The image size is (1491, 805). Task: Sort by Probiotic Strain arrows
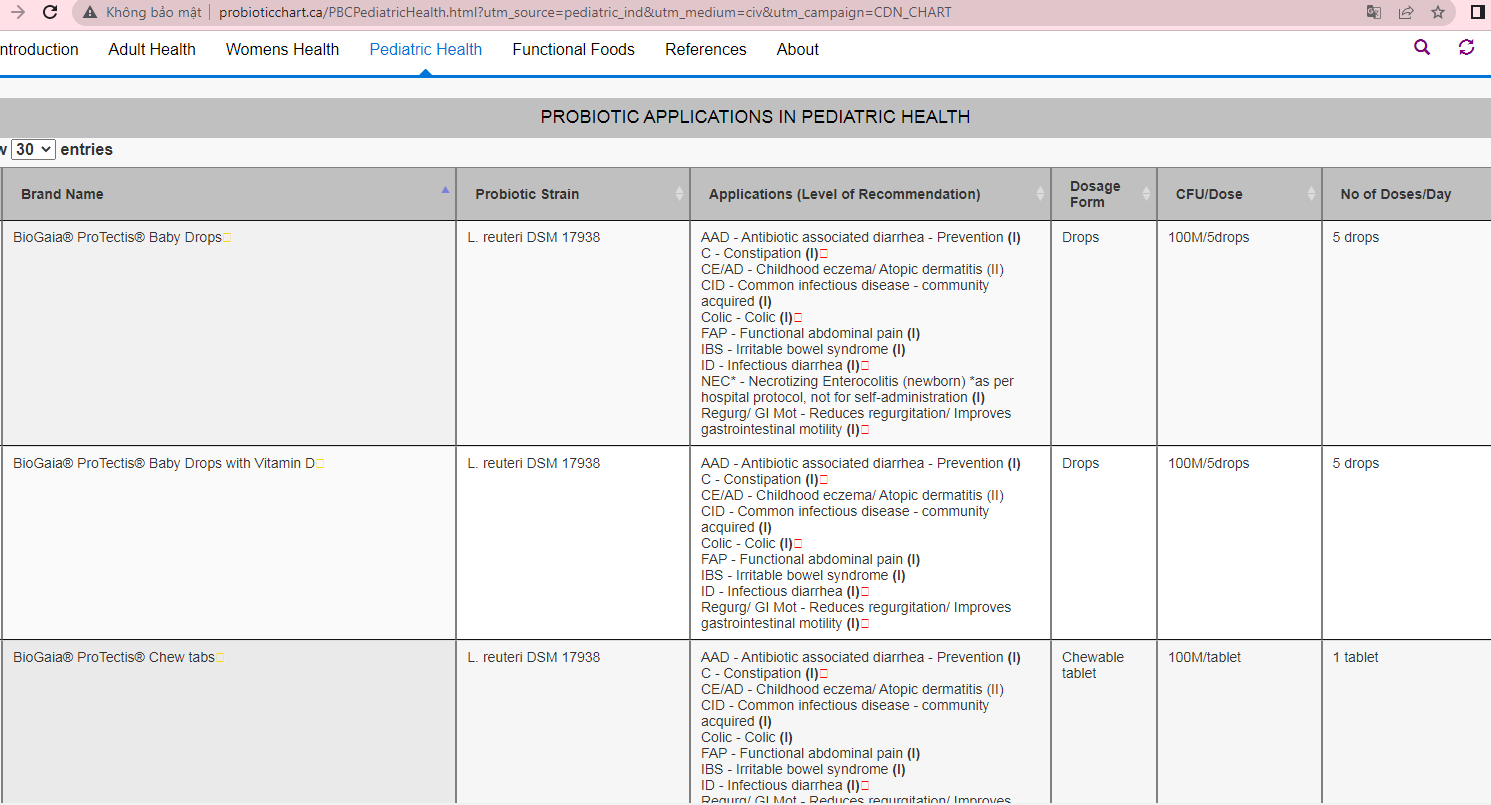680,194
